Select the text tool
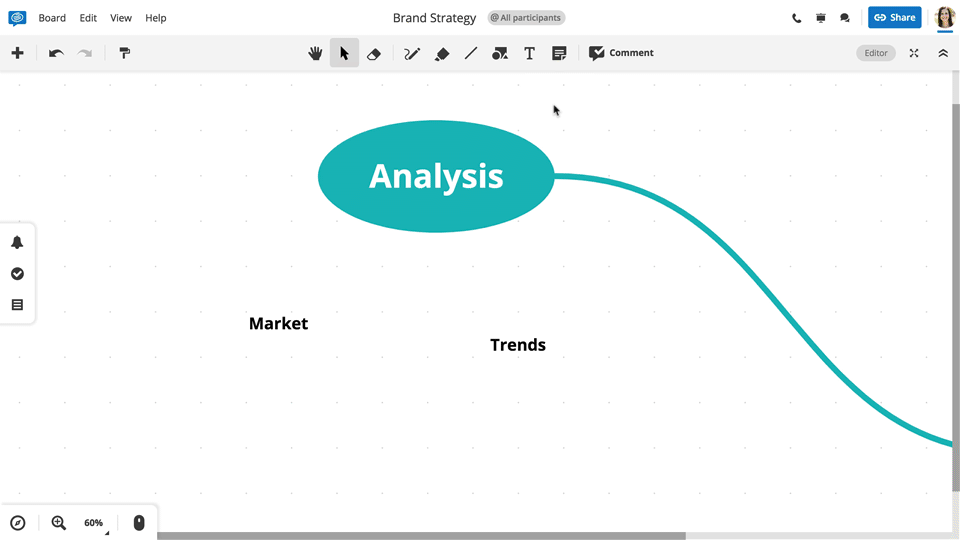This screenshot has width=960, height=540. [530, 54]
